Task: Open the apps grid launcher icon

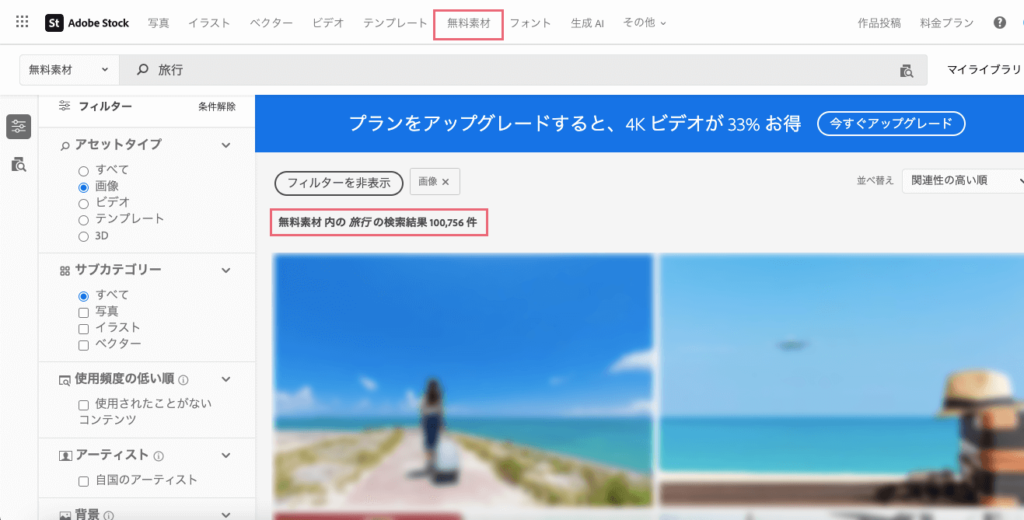Action: pos(22,22)
